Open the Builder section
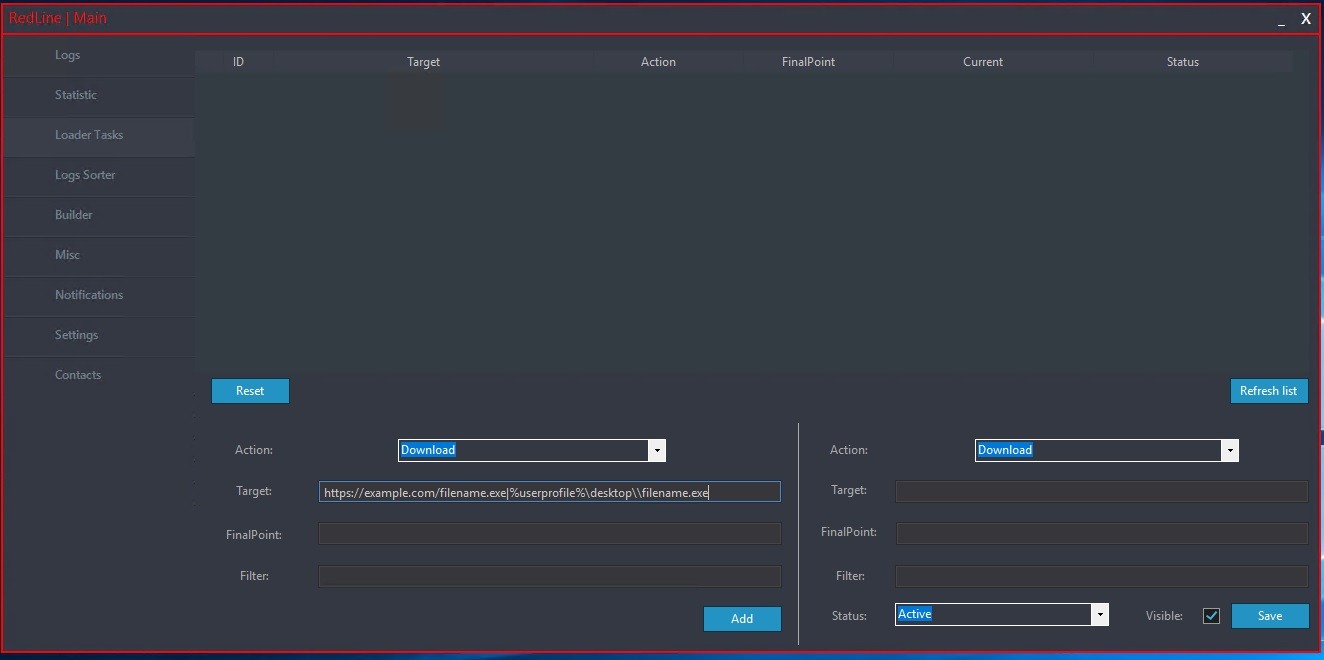Image resolution: width=1324 pixels, height=660 pixels. 98,215
